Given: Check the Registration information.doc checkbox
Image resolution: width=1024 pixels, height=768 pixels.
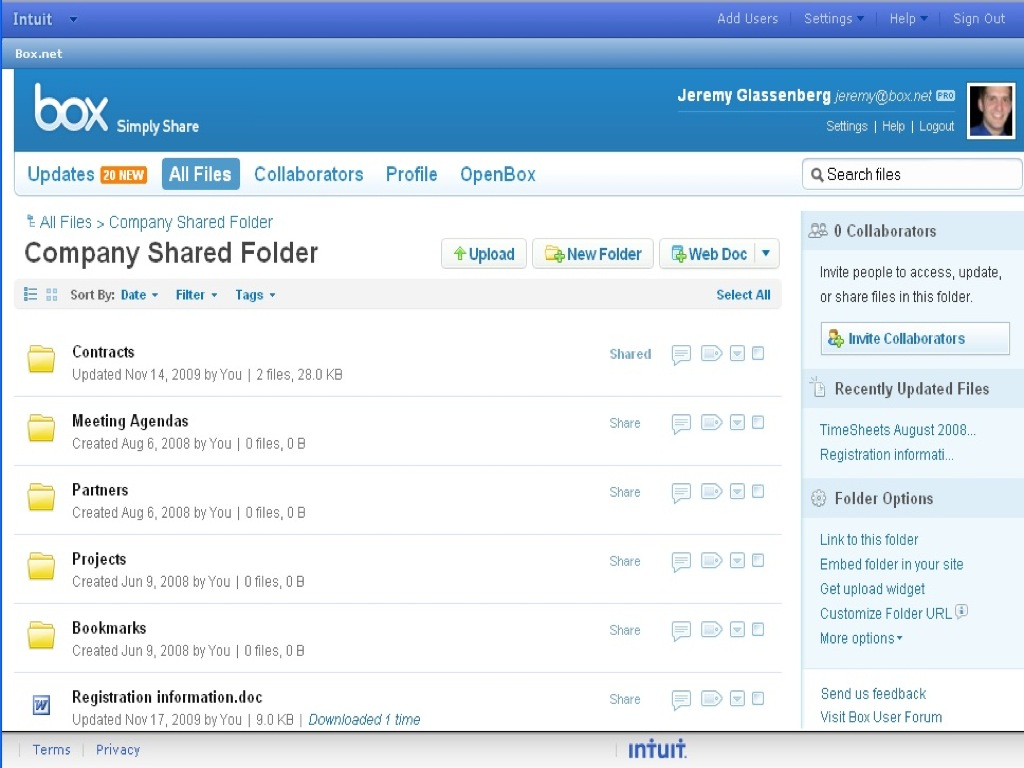Looking at the screenshot, I should tap(758, 699).
